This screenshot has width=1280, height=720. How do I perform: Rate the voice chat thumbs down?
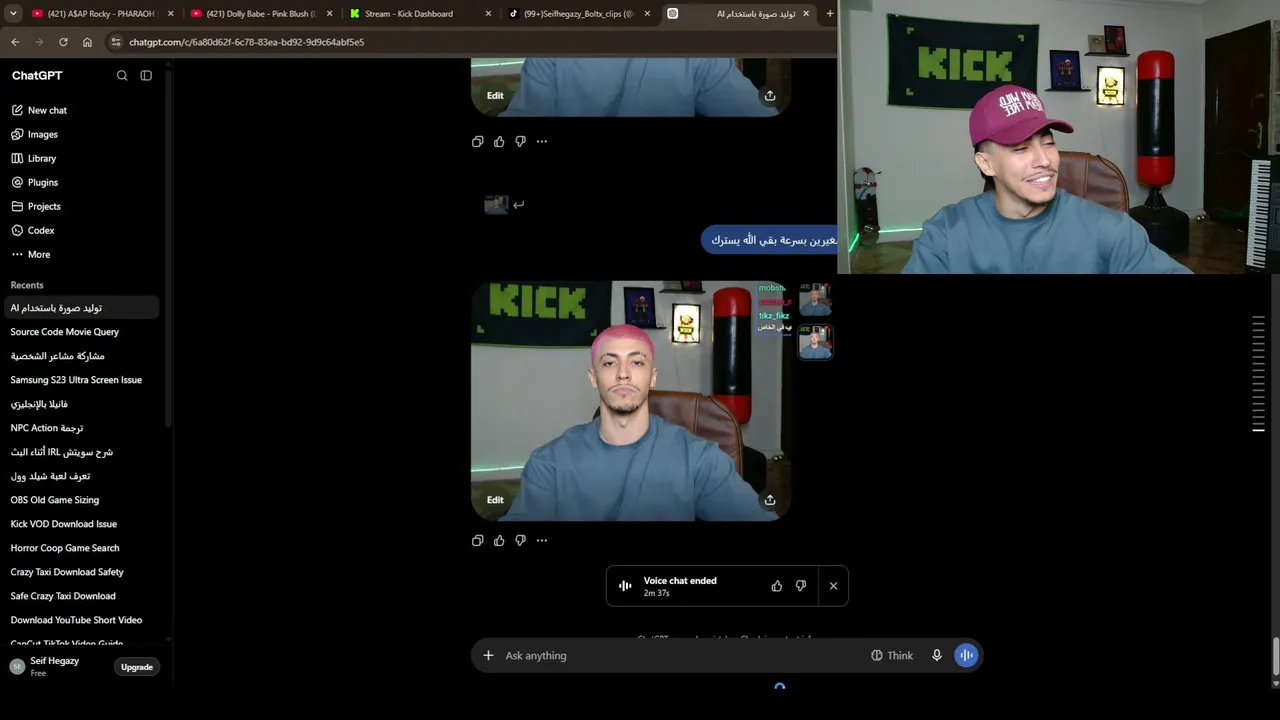[x=801, y=586]
